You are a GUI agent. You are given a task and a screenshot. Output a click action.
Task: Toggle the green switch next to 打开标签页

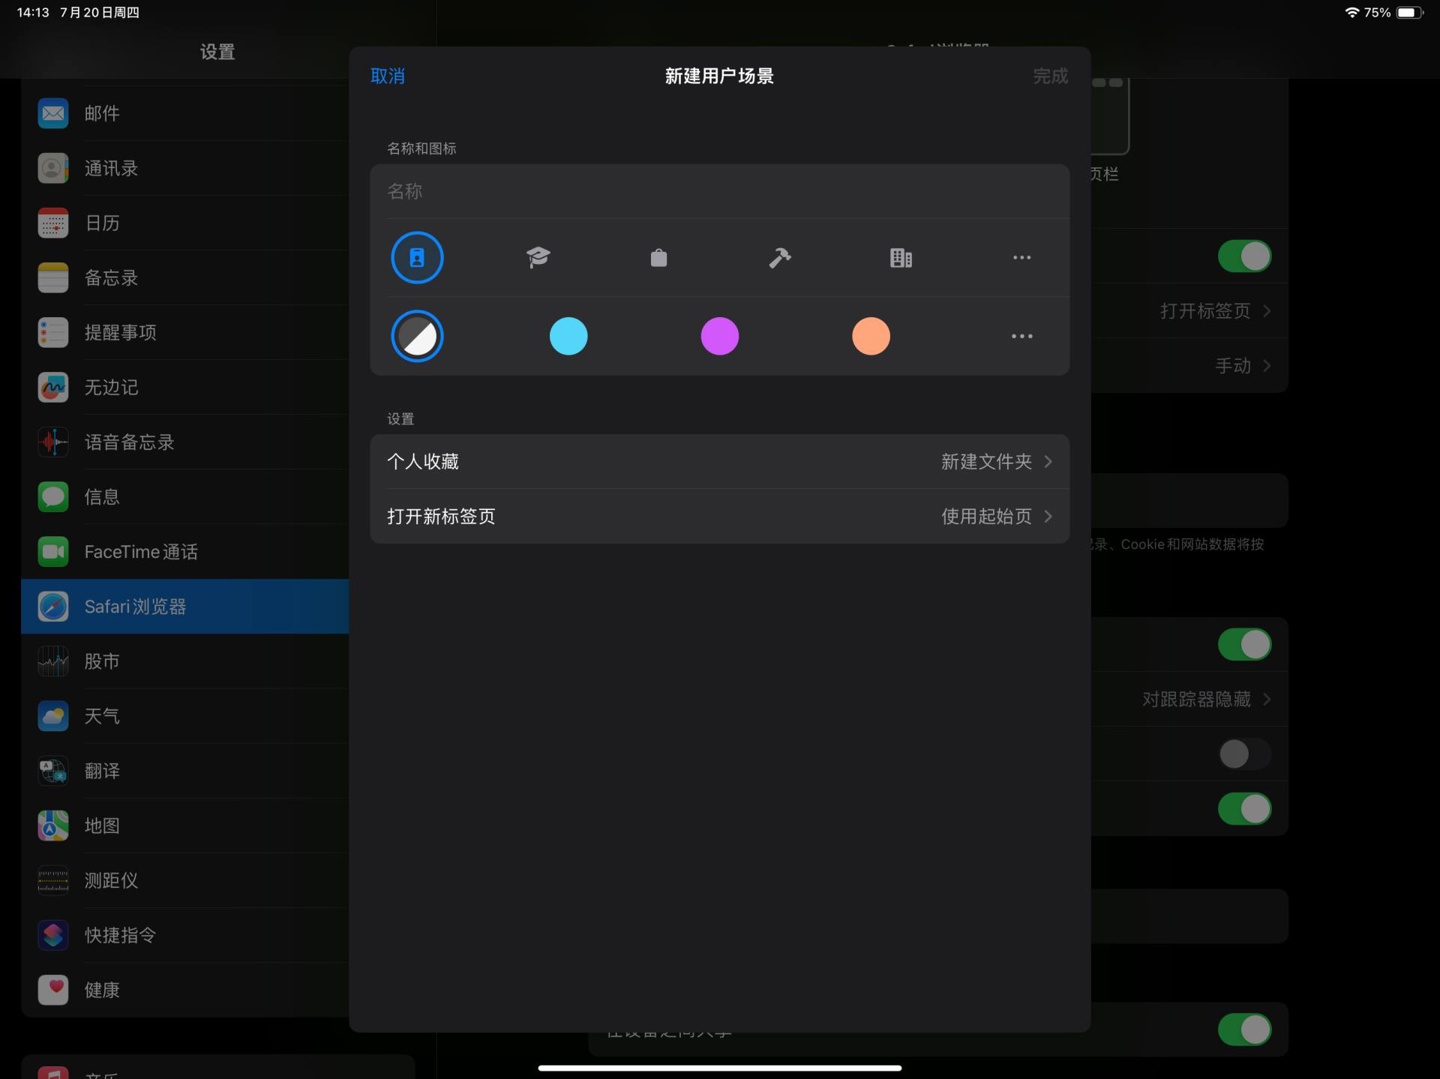(1244, 256)
